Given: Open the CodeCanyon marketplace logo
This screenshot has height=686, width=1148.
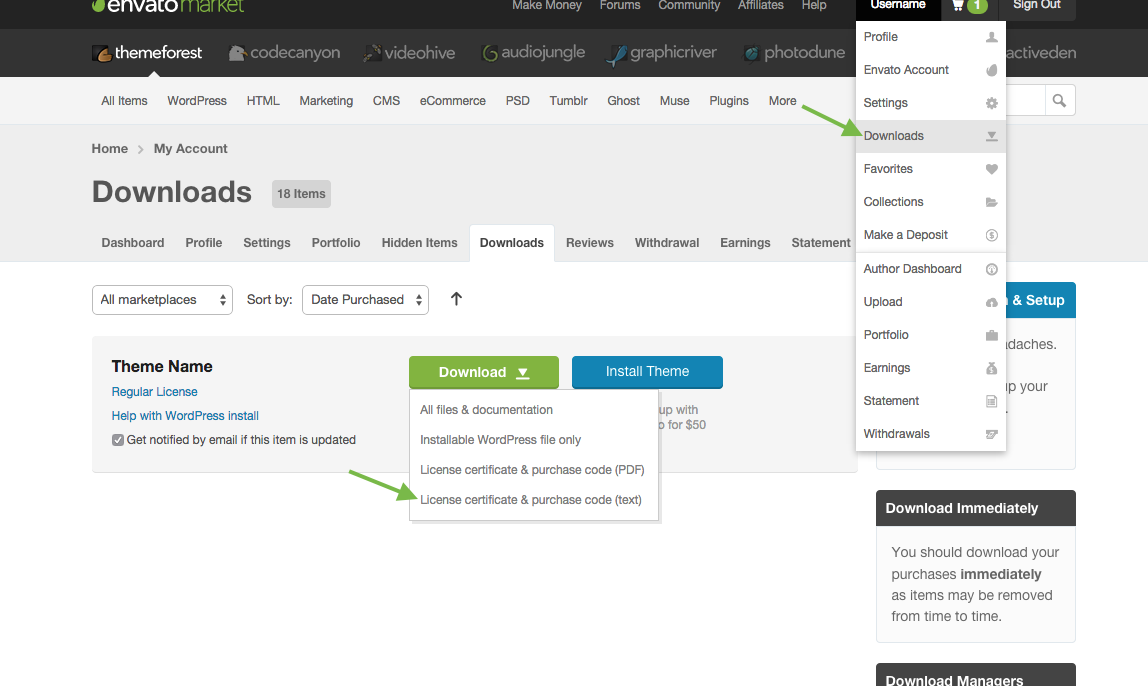Looking at the screenshot, I should (x=284, y=53).
